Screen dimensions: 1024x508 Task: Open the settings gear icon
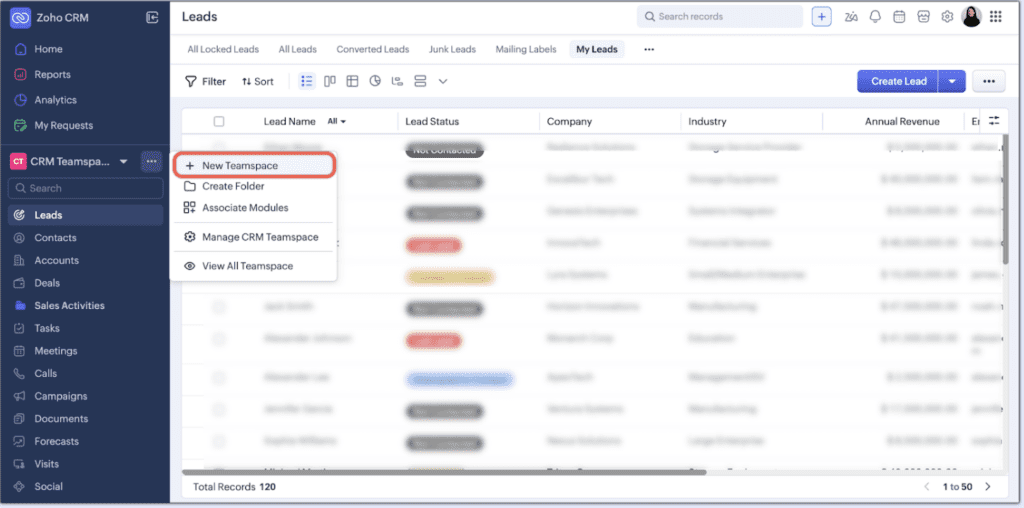pos(946,17)
